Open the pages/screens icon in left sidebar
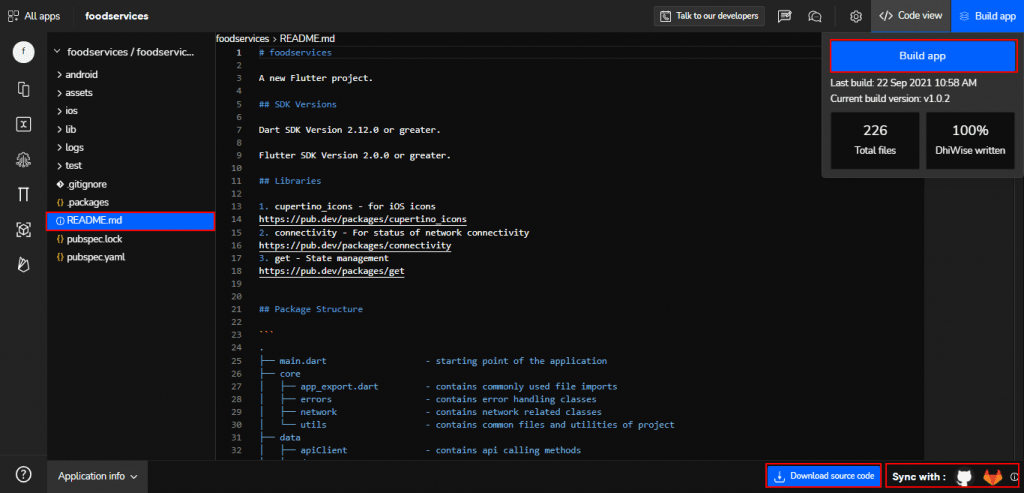Screen dimensions: 1024x493 coord(24,89)
